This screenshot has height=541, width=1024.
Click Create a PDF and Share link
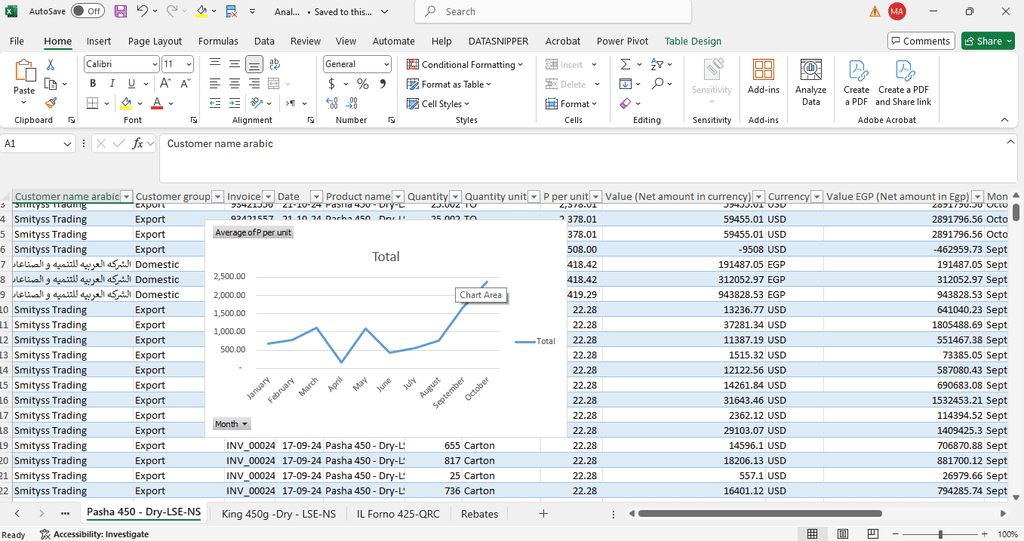tap(903, 82)
